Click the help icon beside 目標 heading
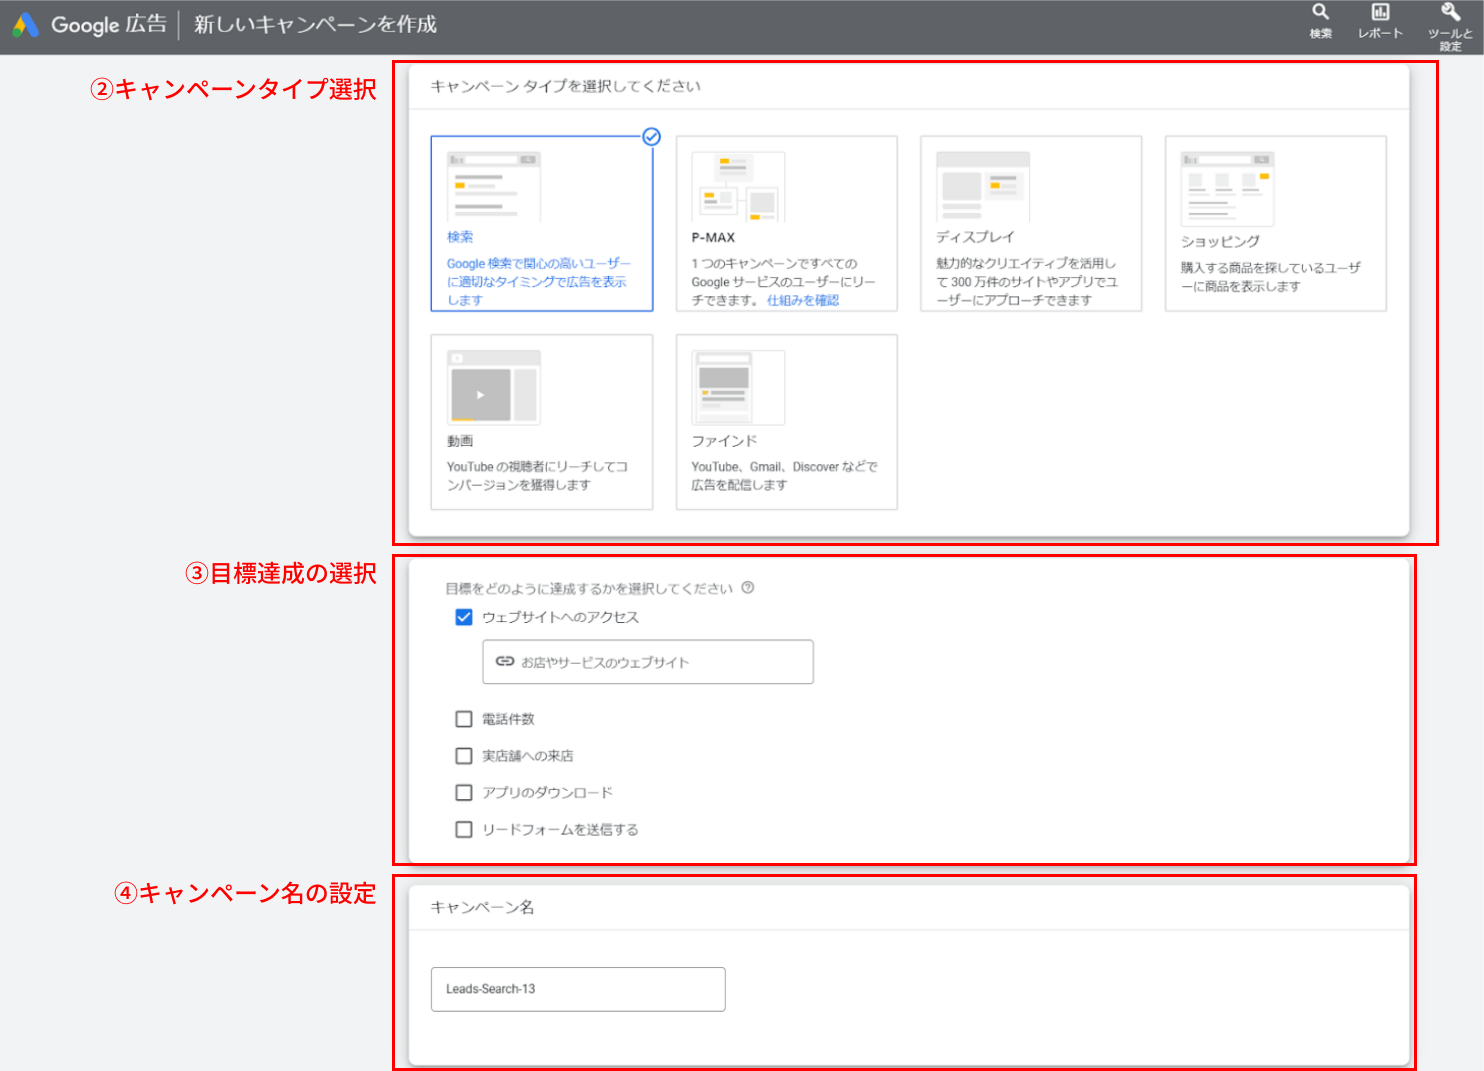Viewport: 1484px width, 1071px height. [x=748, y=588]
